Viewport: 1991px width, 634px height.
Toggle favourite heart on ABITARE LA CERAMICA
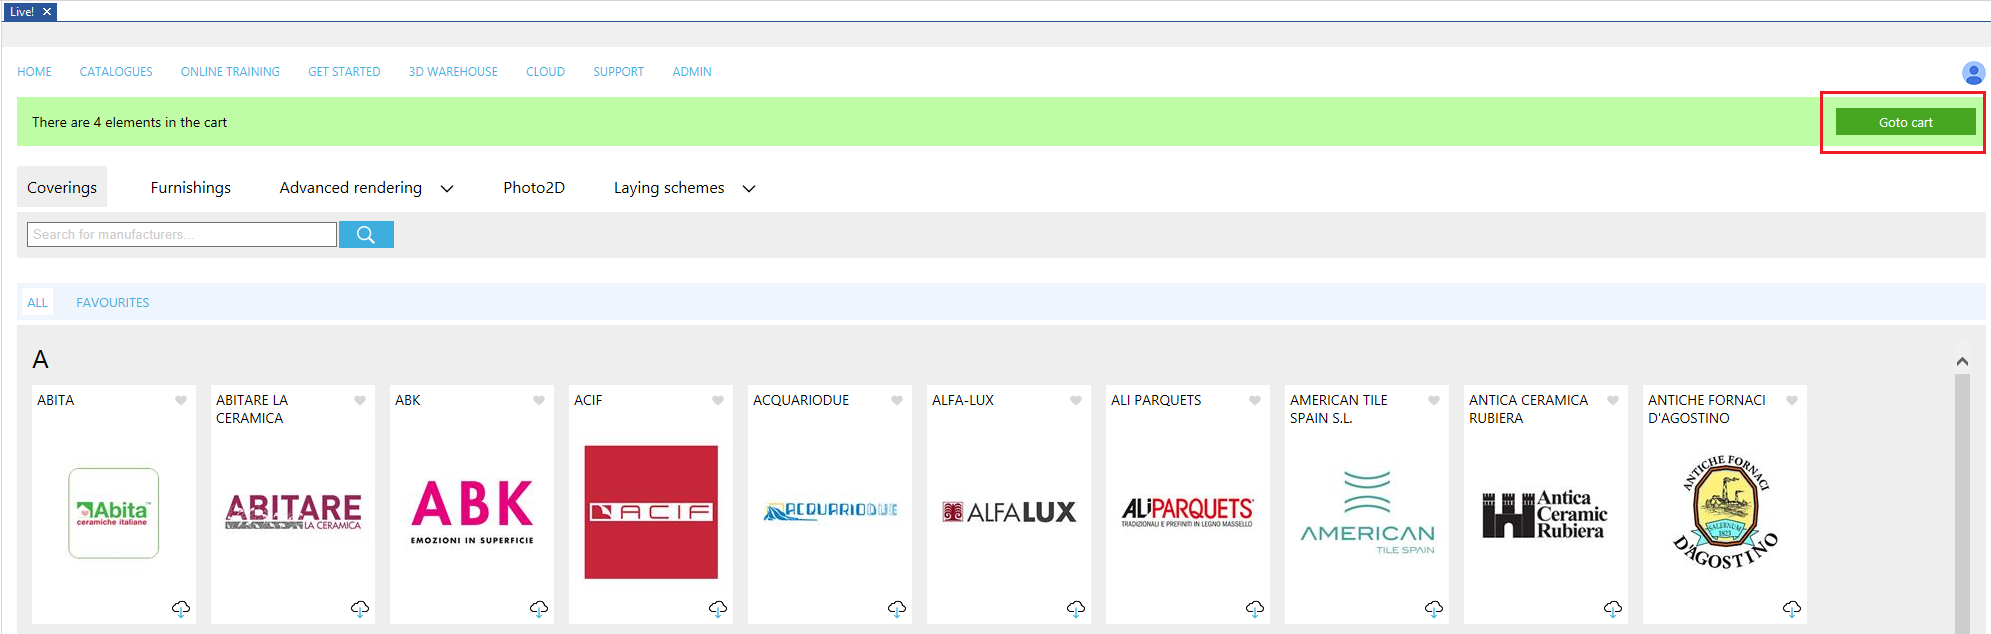point(360,400)
